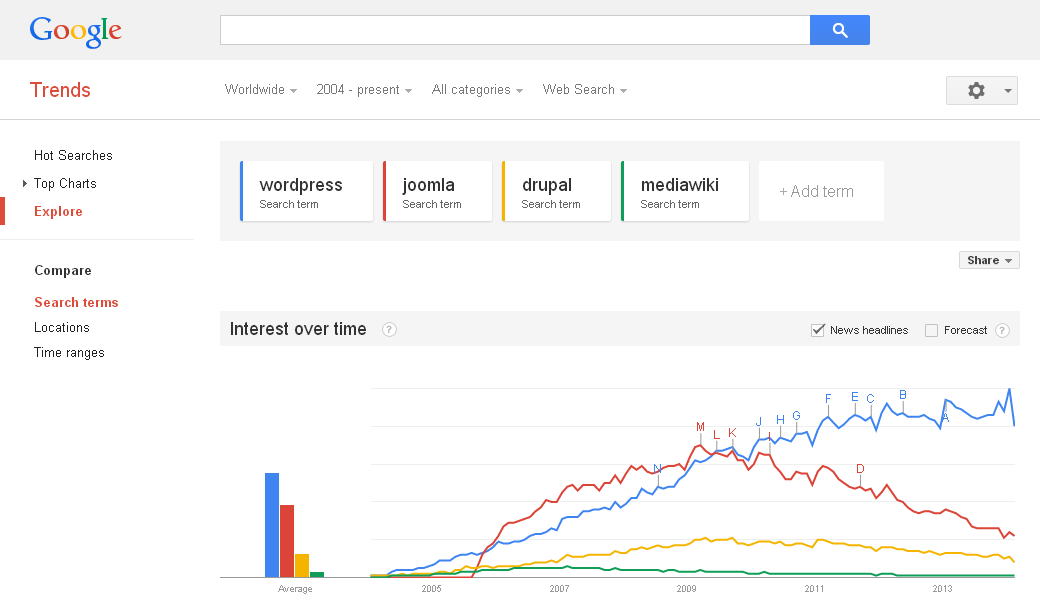Open the Hot Searches menu item
The width and height of the screenshot is (1040, 602).
[x=73, y=155]
